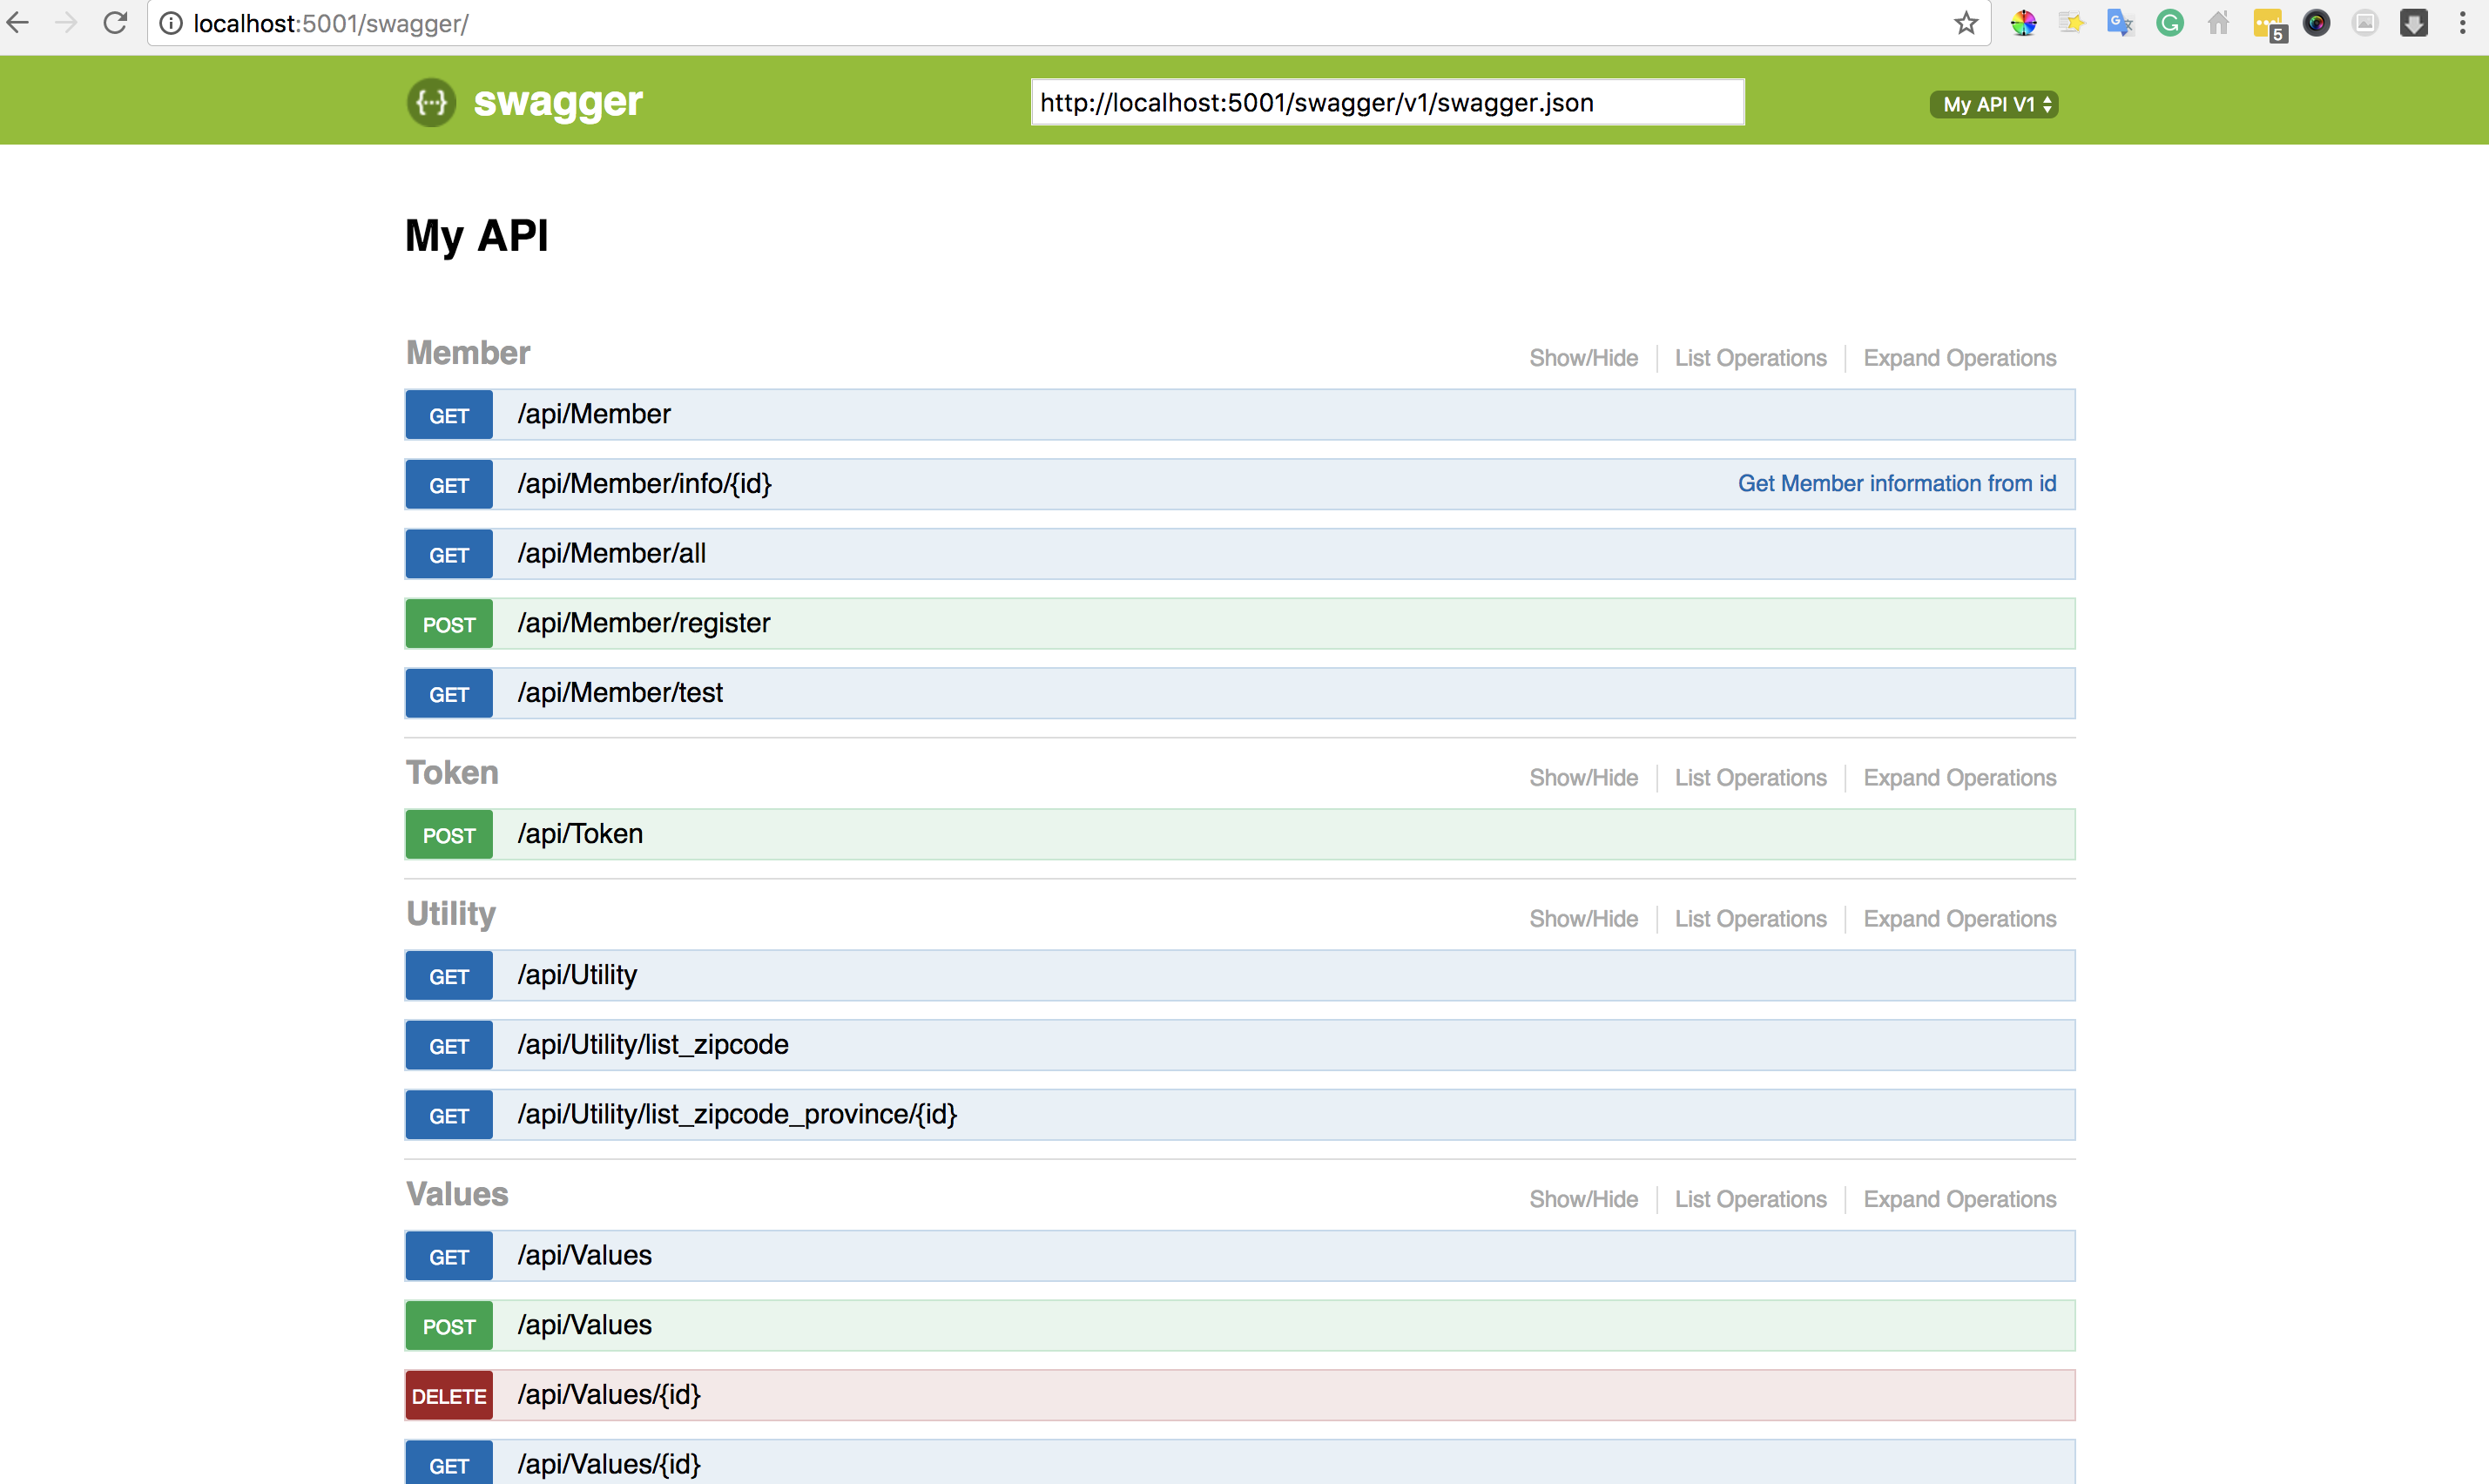Viewport: 2489px width, 1484px height.
Task: Click 'Get Member information from id' description
Action: pos(1896,484)
